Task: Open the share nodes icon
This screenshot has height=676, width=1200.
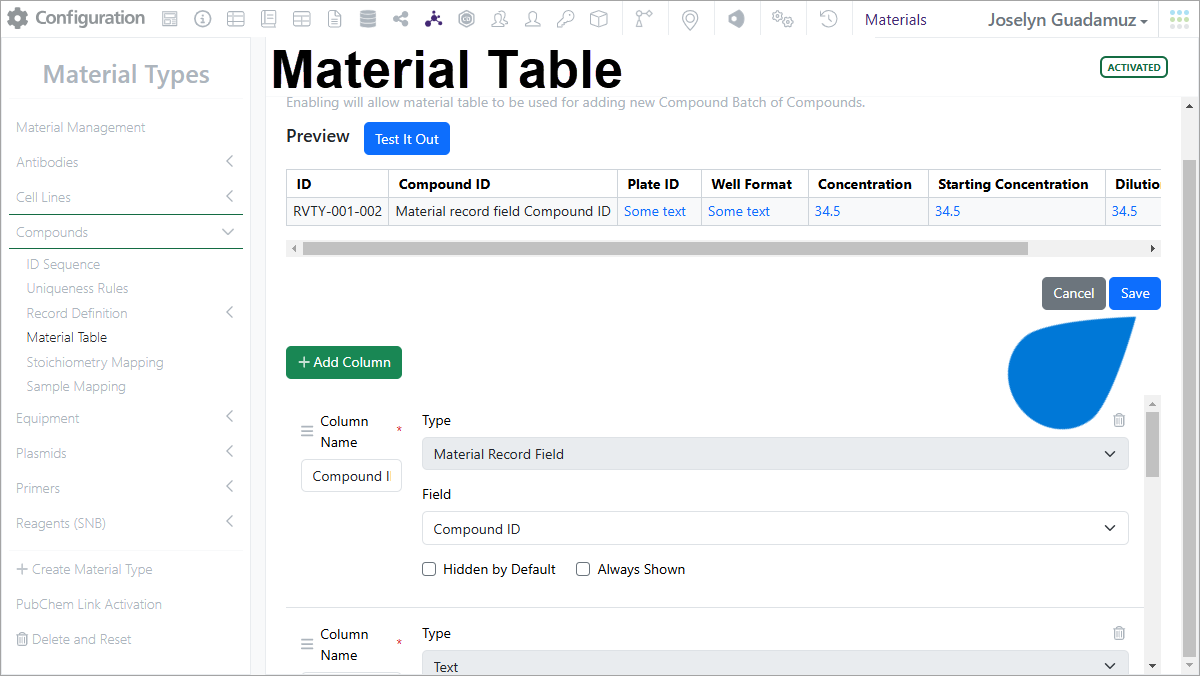Action: 401,19
